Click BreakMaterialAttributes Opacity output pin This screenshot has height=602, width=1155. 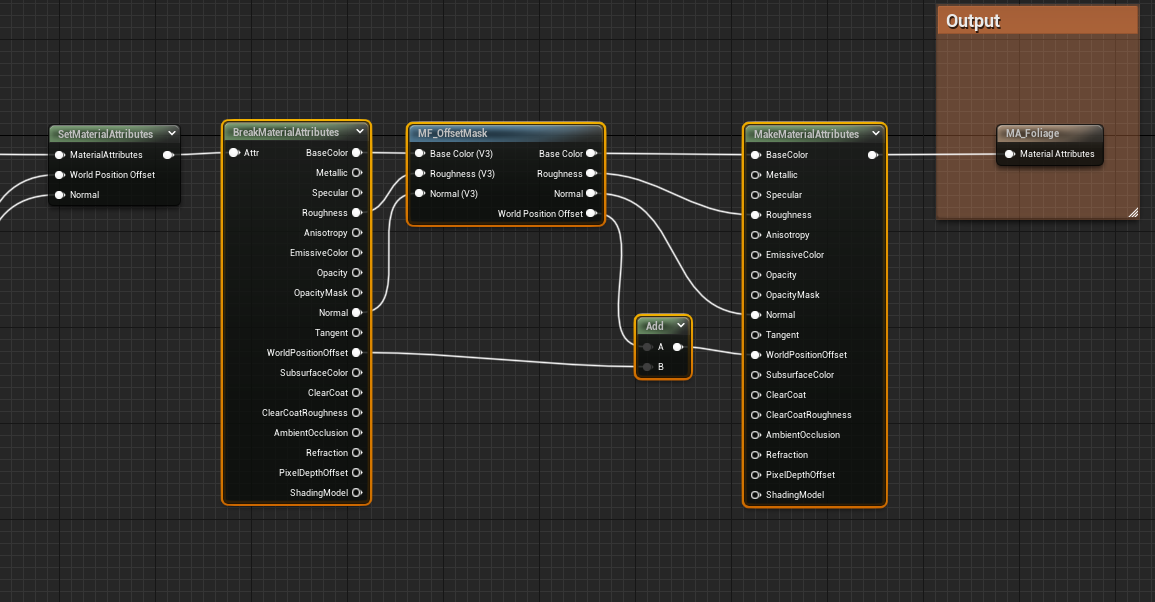(357, 273)
